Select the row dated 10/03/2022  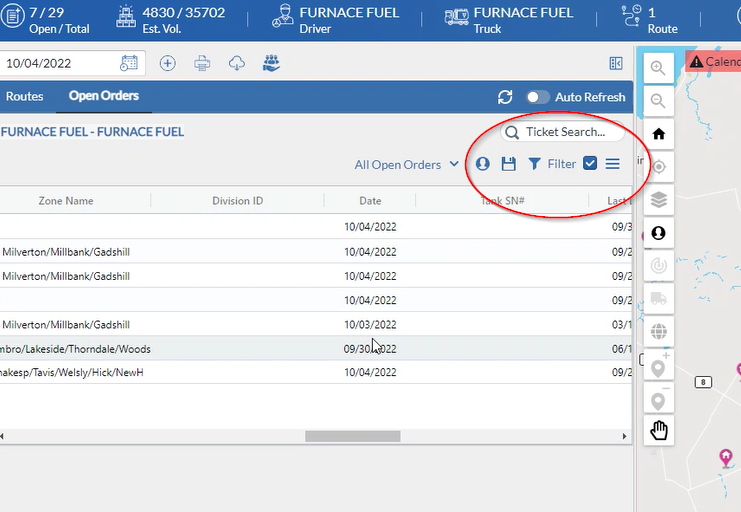(316, 324)
